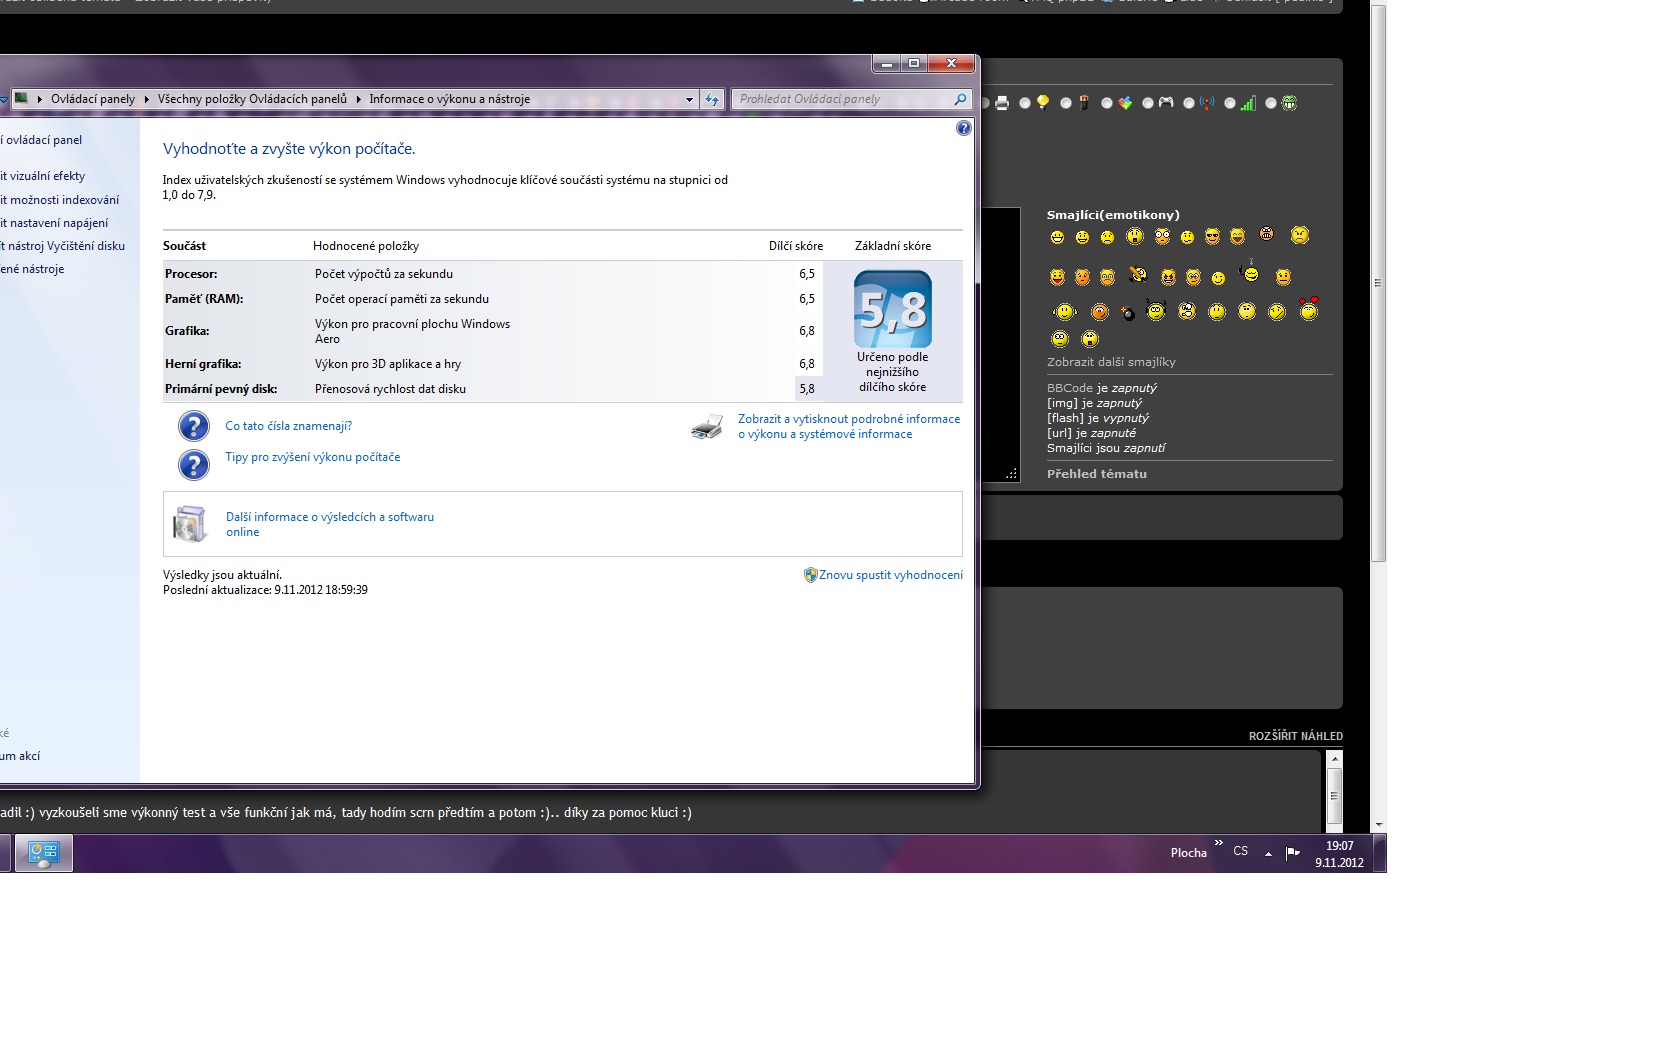This screenshot has height=1050, width=1680.
Task: Click the printer icon next to Zobrazit a vytisknout
Action: (707, 427)
